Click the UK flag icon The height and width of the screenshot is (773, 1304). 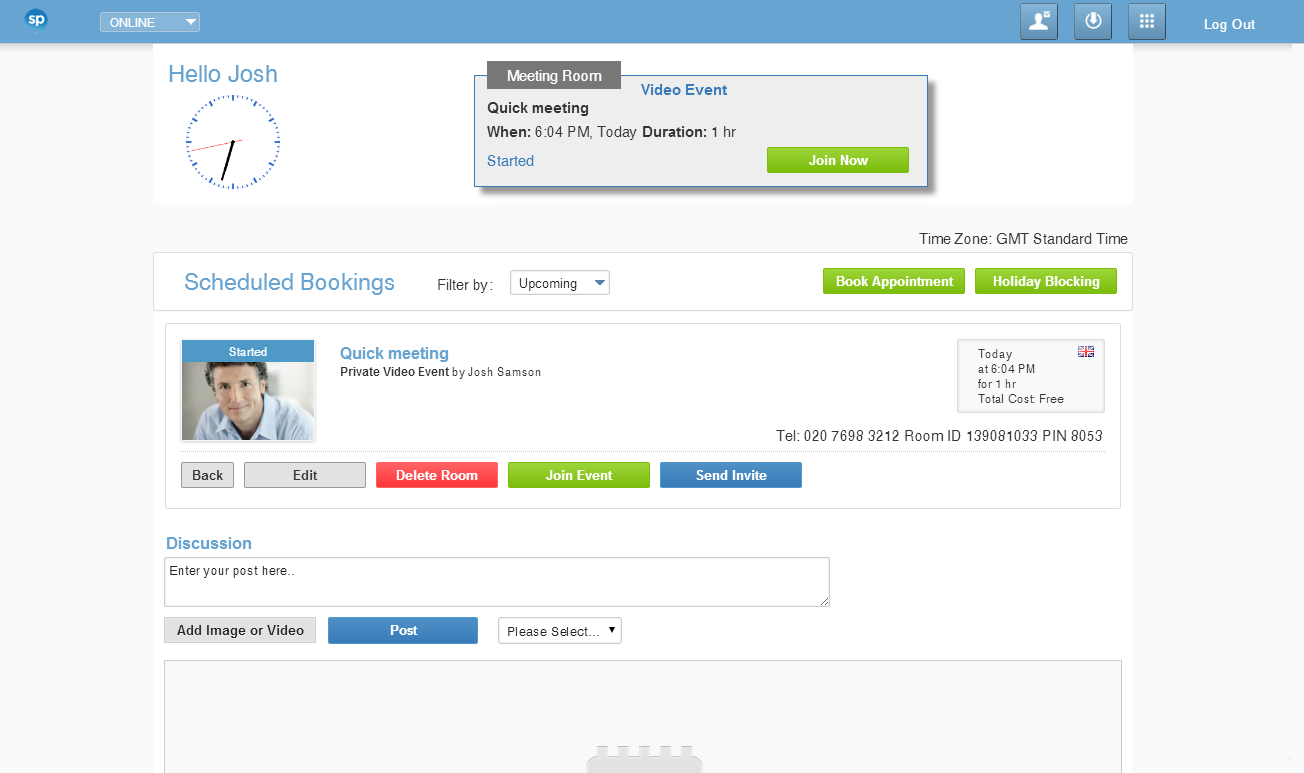point(1086,352)
